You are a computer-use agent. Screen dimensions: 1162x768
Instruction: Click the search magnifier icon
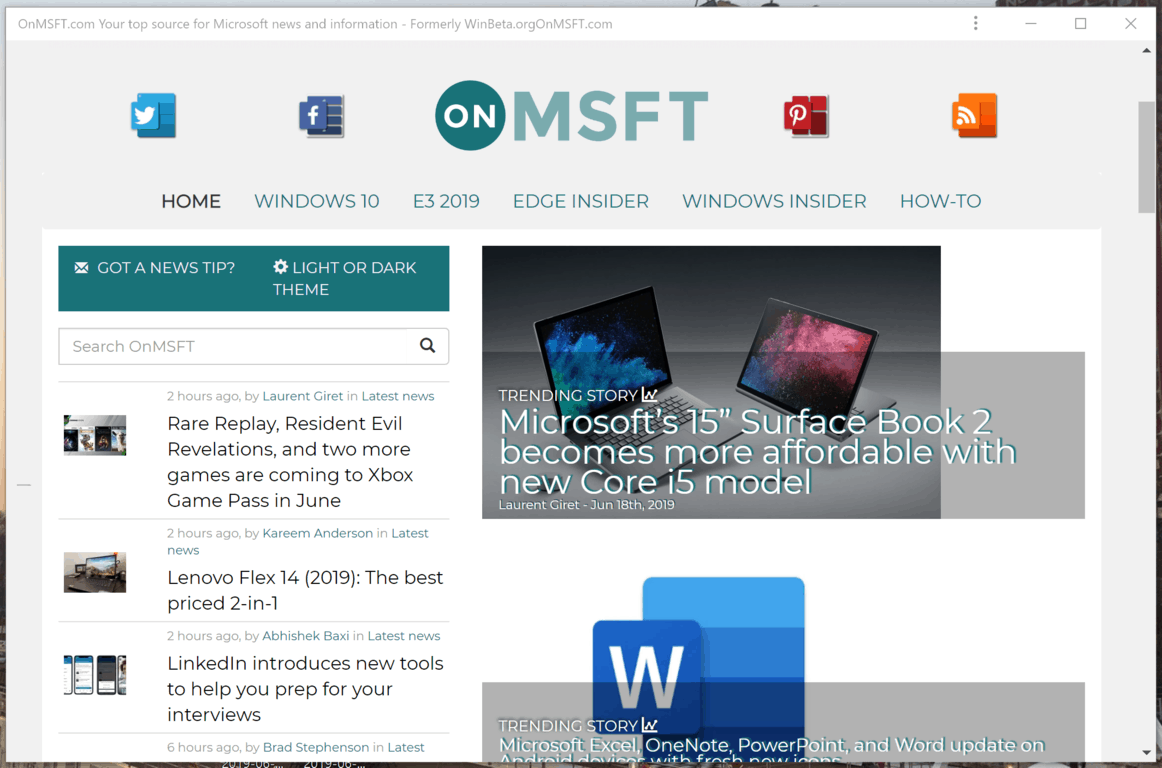point(428,345)
